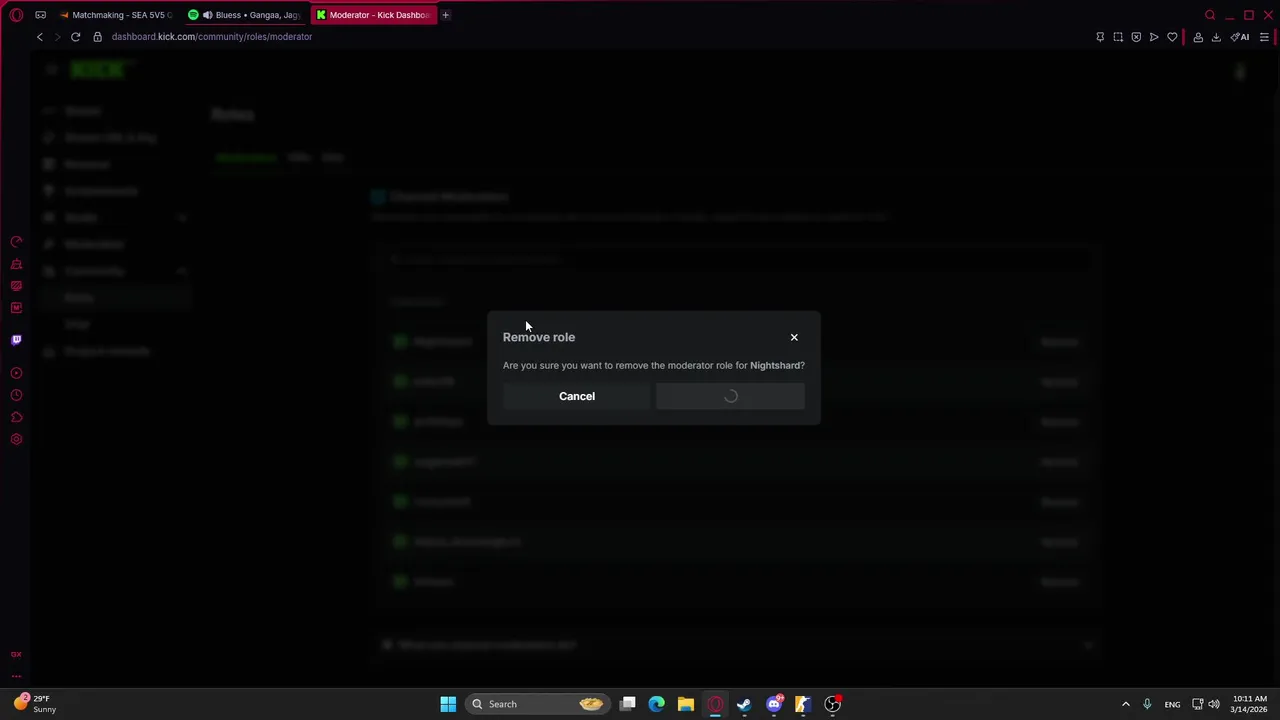1280x720 pixels.
Task: Open the browser profile account icon
Action: coord(1198,37)
